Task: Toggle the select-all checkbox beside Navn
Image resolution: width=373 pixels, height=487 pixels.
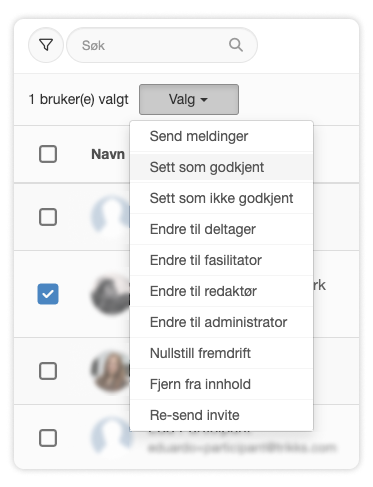Action: pos(48,154)
